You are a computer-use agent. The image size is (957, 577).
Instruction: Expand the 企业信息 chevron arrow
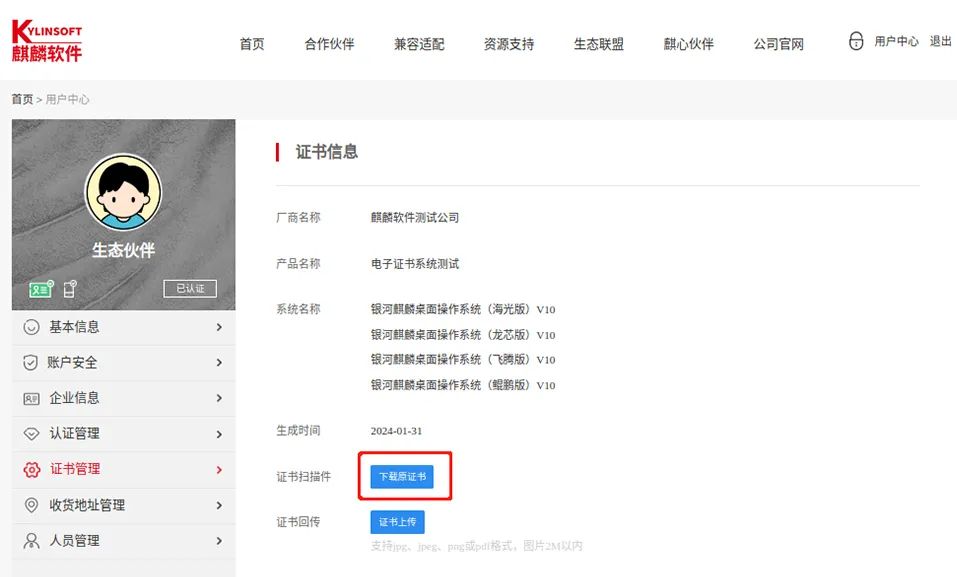[219, 398]
